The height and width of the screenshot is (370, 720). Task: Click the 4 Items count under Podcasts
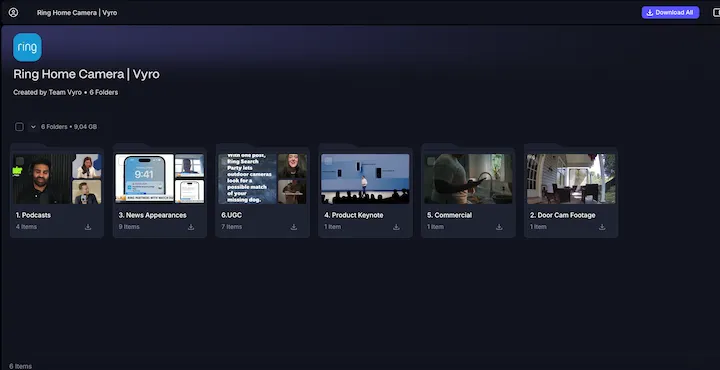26,227
